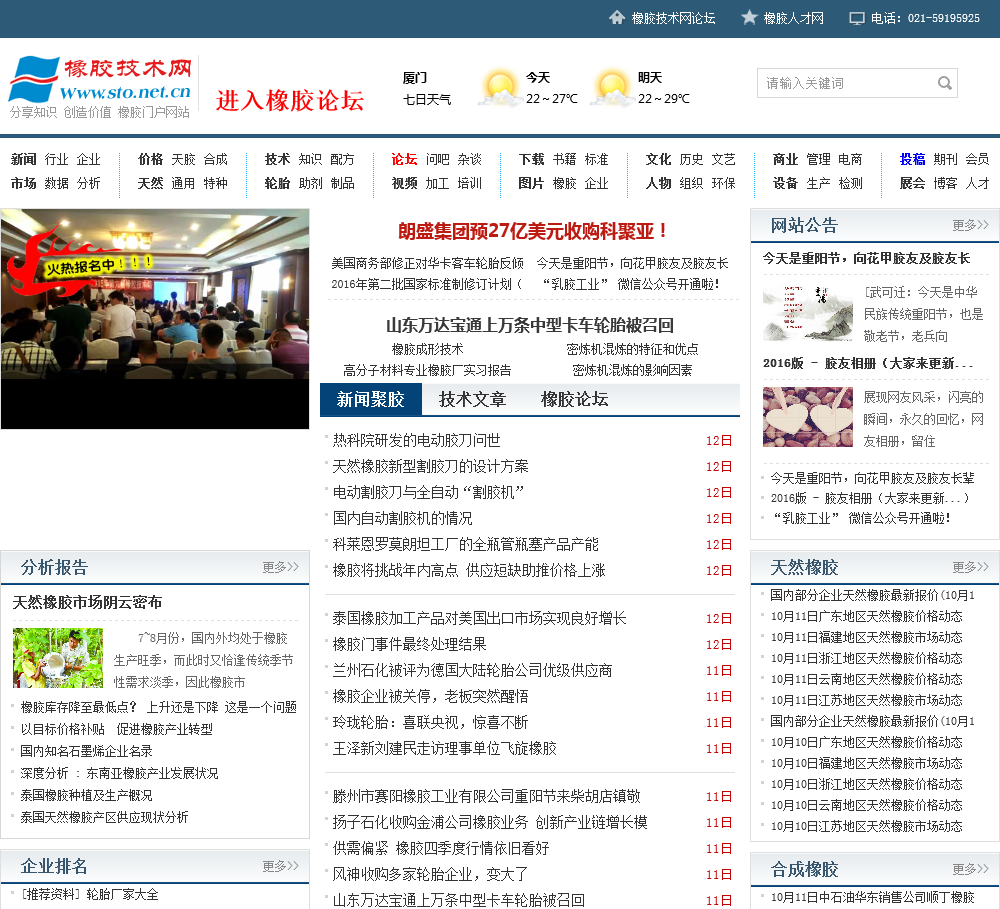Open 橡胶技术网论坛 in top bar

(x=673, y=18)
